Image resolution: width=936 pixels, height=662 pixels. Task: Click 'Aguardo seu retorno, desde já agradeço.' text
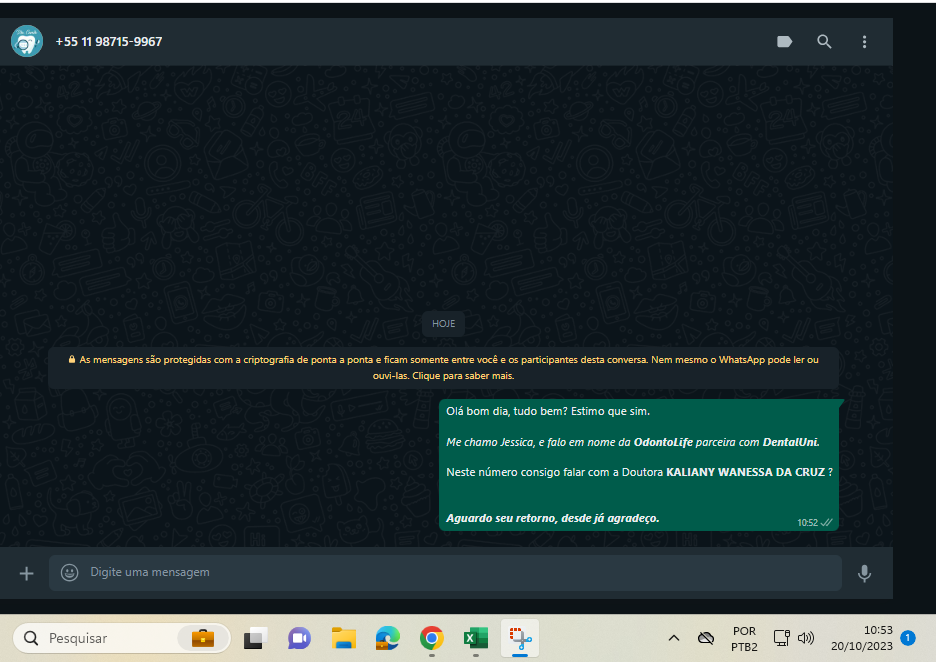(x=553, y=518)
